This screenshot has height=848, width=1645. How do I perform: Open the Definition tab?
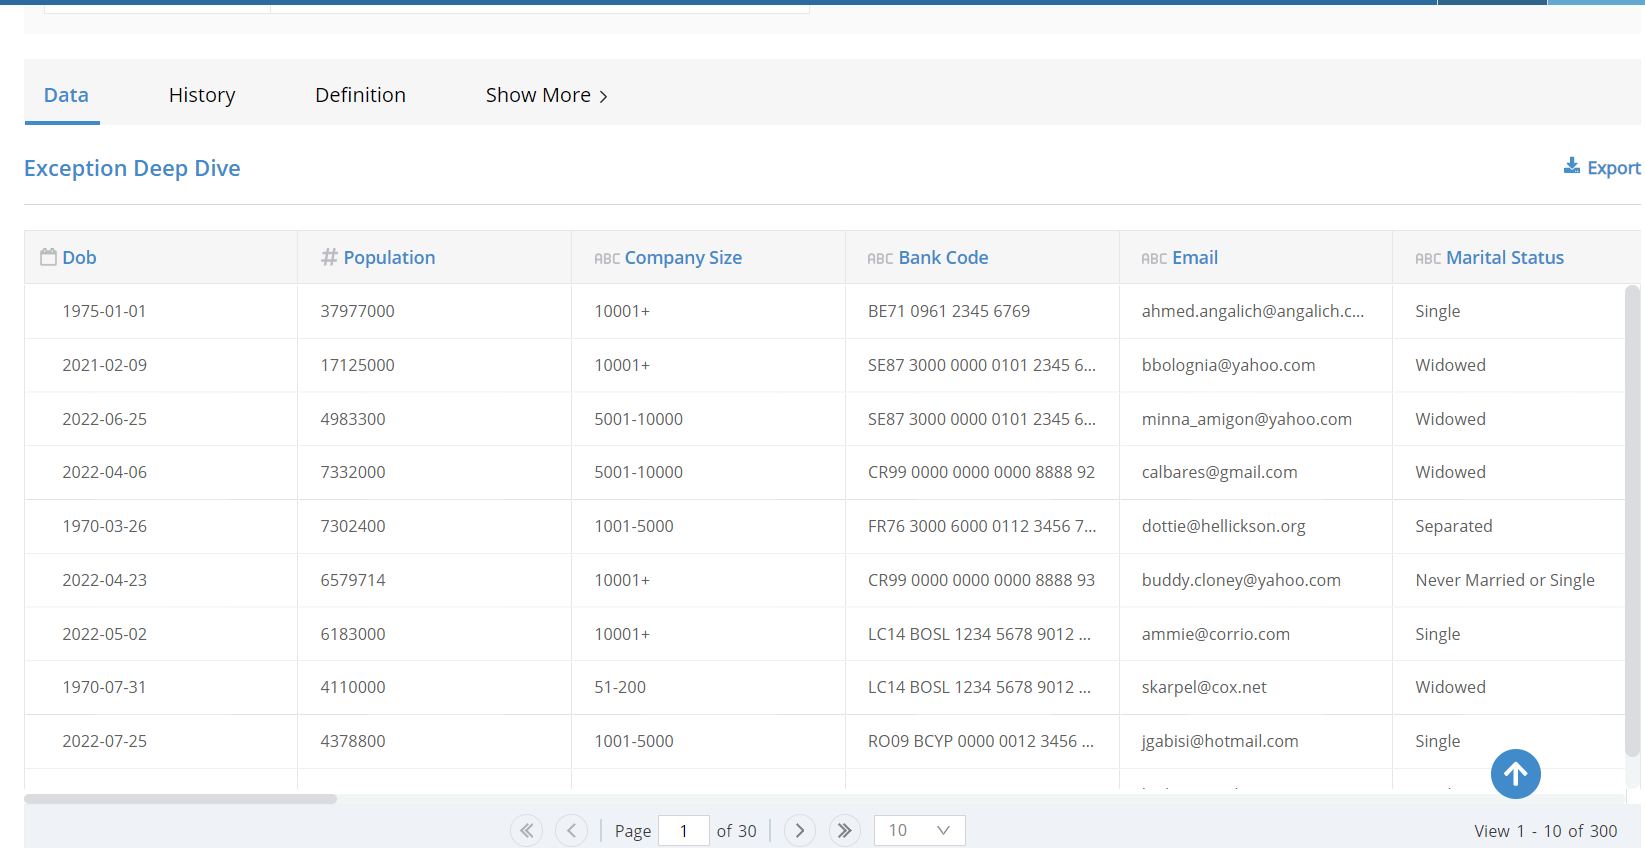pyautogui.click(x=360, y=95)
